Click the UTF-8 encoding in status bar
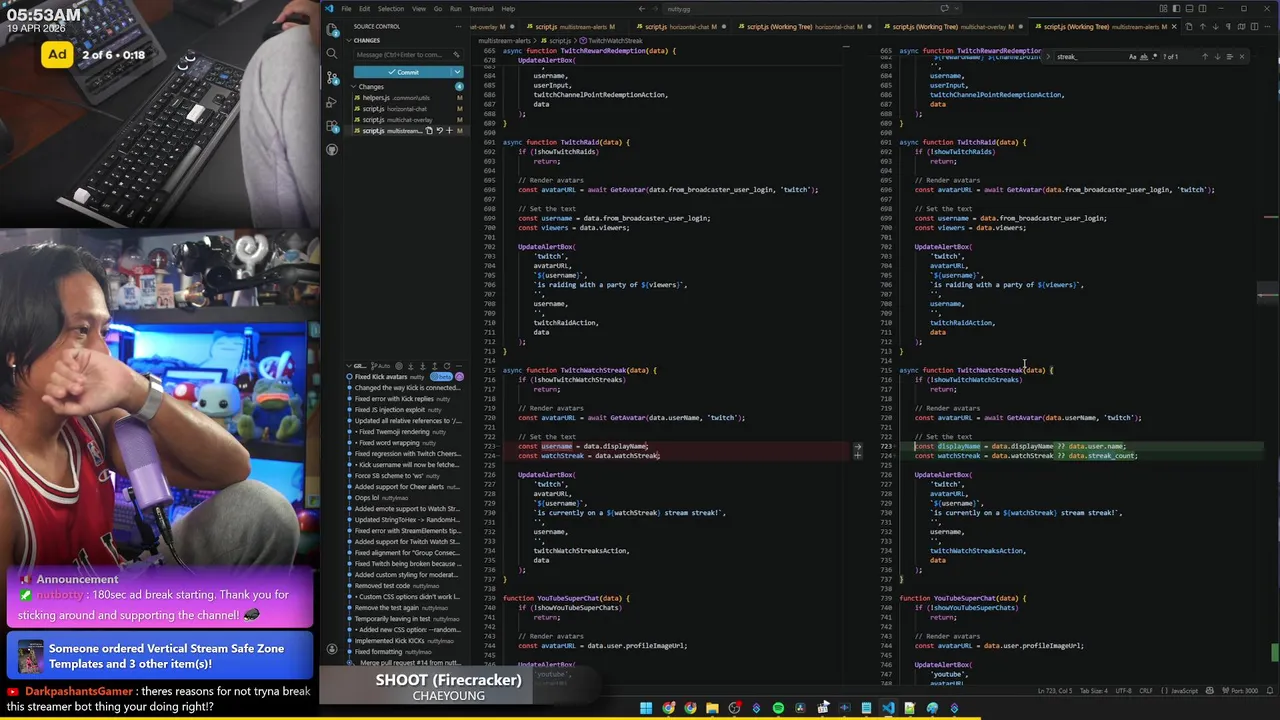This screenshot has height=720, width=1280. tap(1123, 690)
